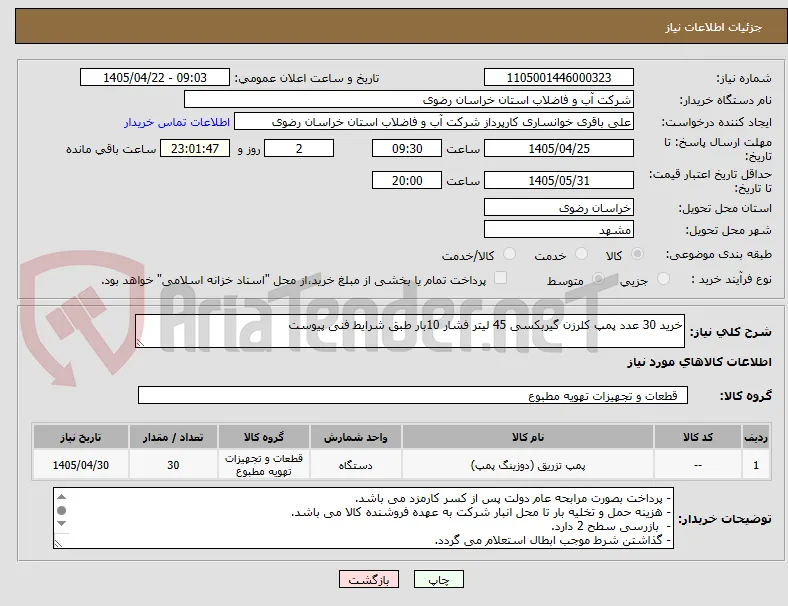This screenshot has width=788, height=606.
Task: Click the واحد شمارش column header
Action: 355,437
